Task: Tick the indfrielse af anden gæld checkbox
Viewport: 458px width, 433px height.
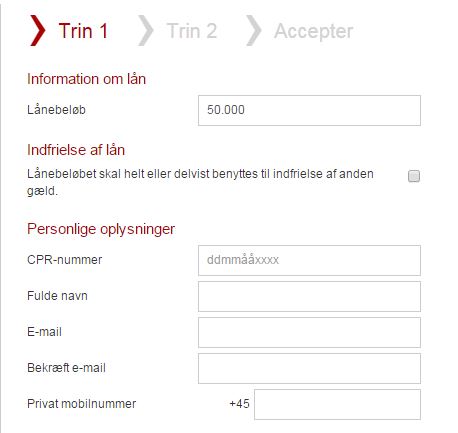Action: tap(414, 176)
